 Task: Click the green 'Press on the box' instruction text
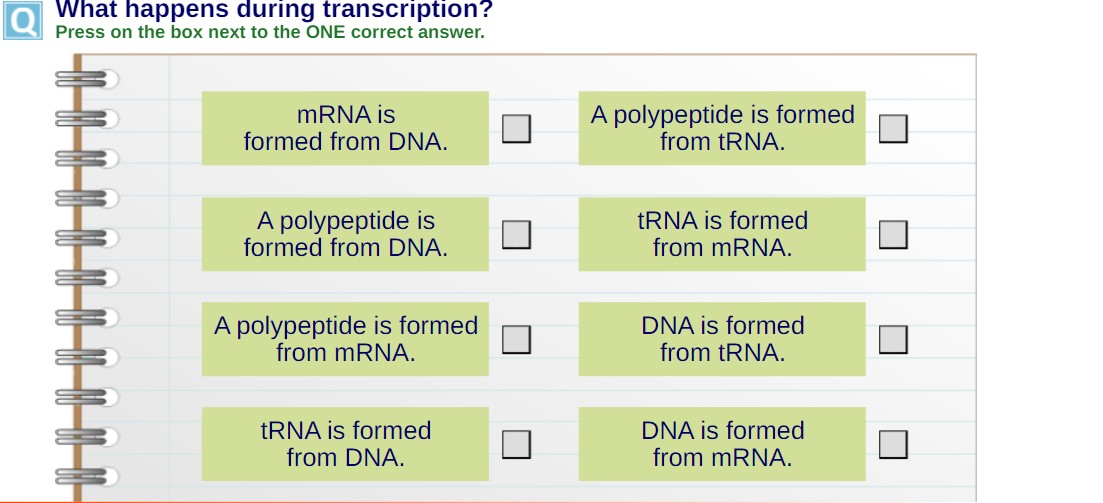pyautogui.click(x=270, y=32)
